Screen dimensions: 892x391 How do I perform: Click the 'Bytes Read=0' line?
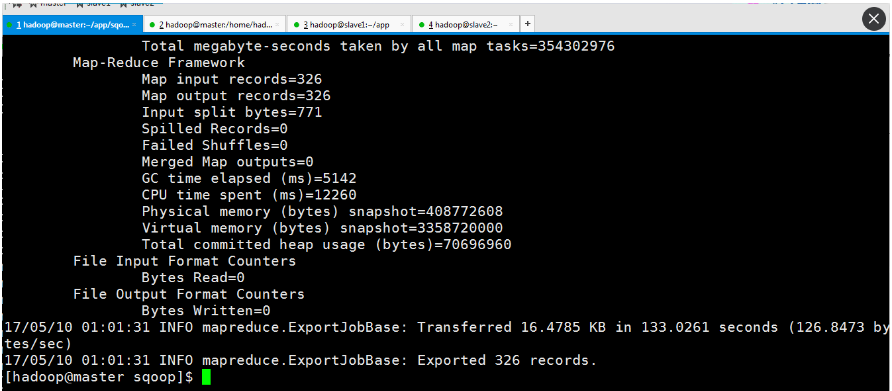click(193, 278)
